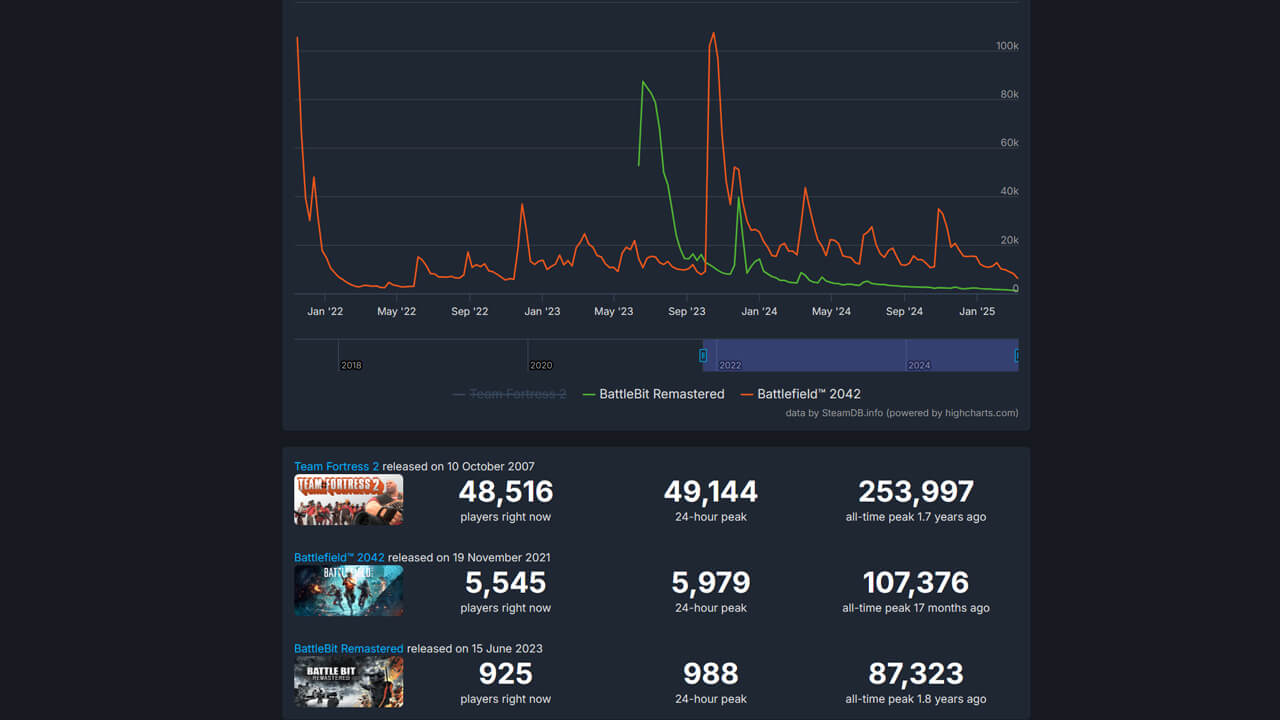
Task: Click the 80k y-axis label
Action: [1010, 94]
